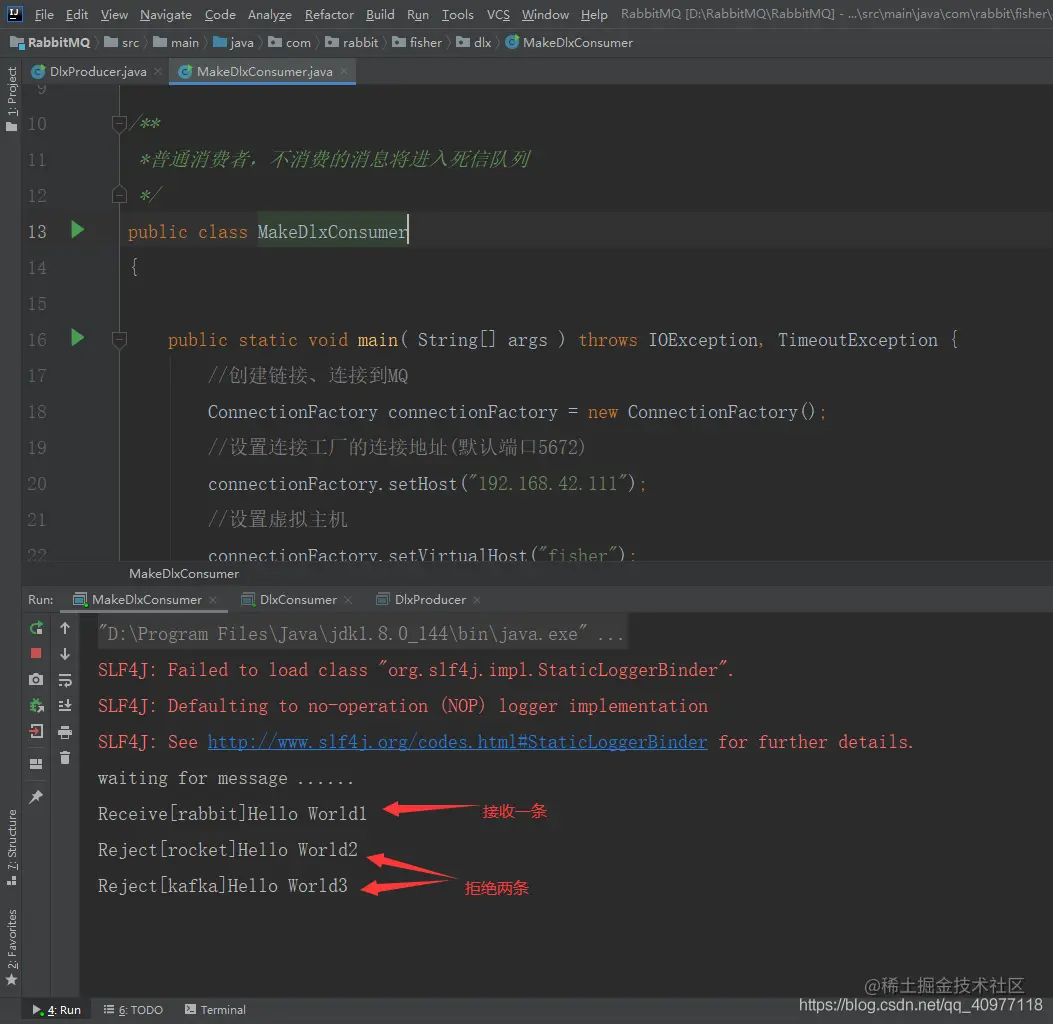Toggle scroll to end in the console
Image resolution: width=1053 pixels, height=1024 pixels.
pos(65,706)
